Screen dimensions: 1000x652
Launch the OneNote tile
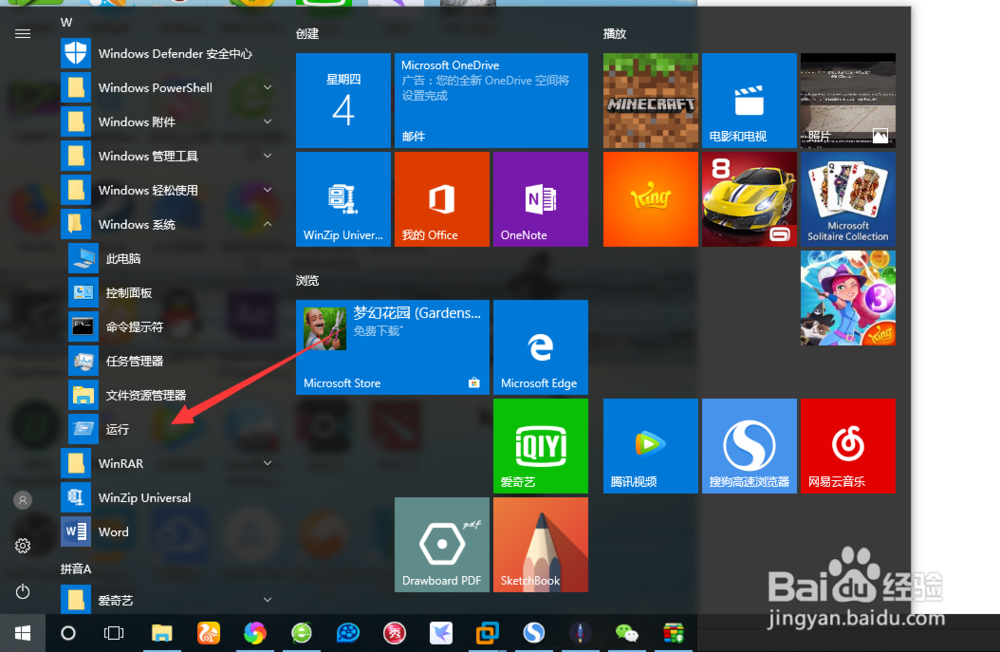(540, 199)
